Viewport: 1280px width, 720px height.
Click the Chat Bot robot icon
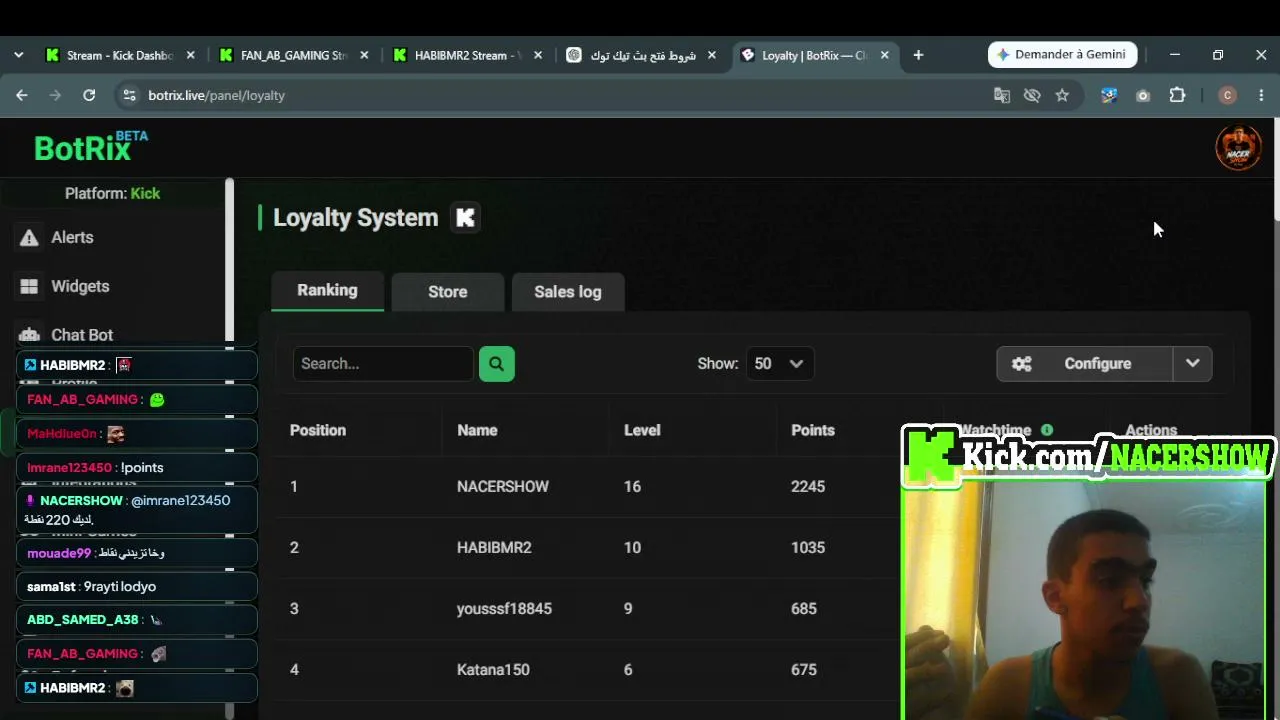(29, 335)
